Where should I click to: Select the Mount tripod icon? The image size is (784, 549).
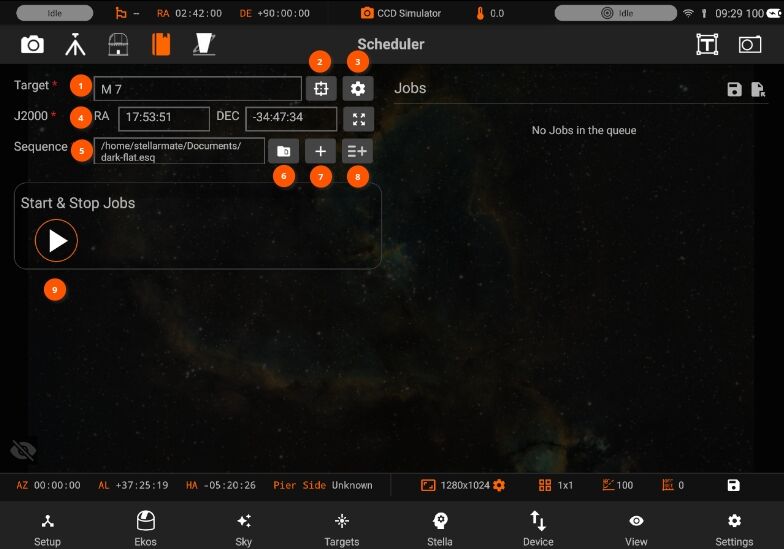point(76,44)
